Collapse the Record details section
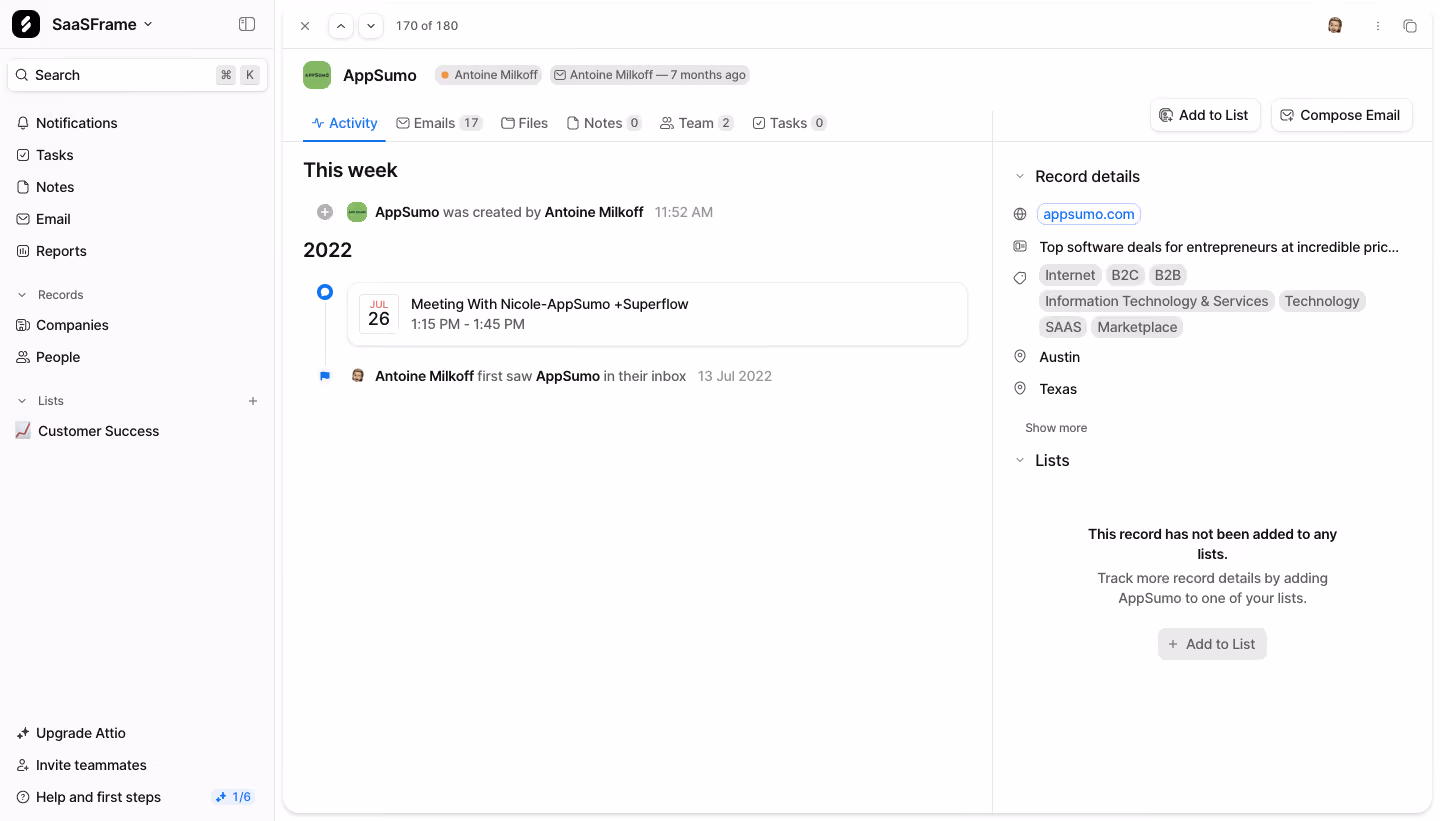 (1020, 176)
